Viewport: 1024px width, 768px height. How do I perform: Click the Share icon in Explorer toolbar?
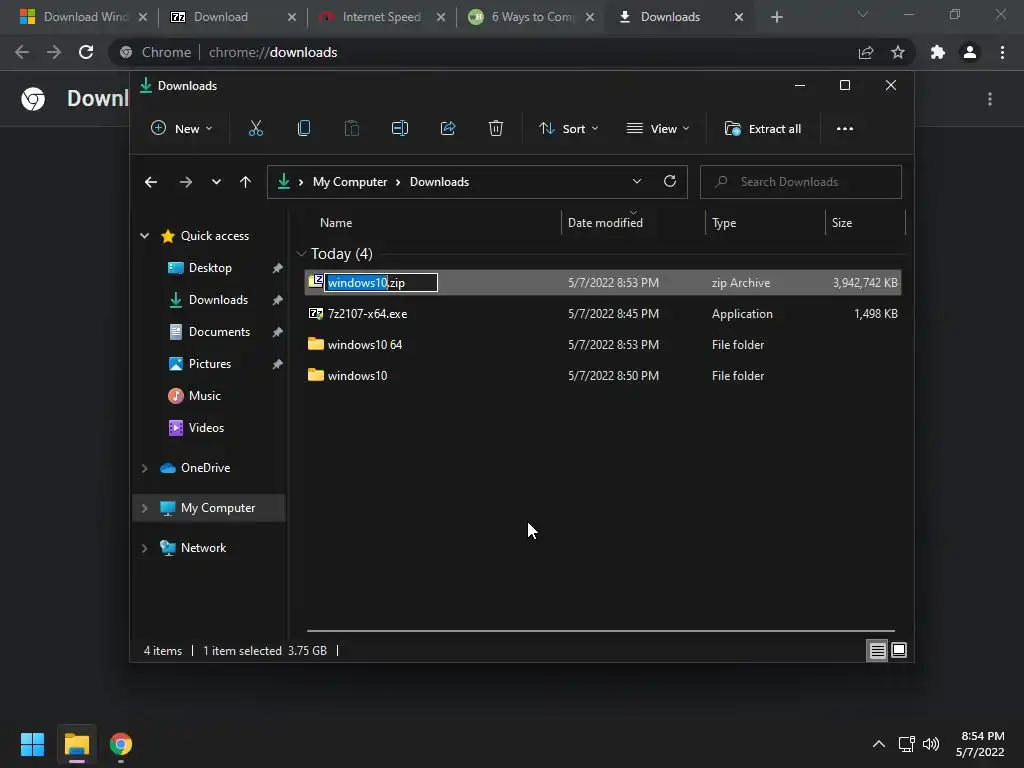[448, 129]
